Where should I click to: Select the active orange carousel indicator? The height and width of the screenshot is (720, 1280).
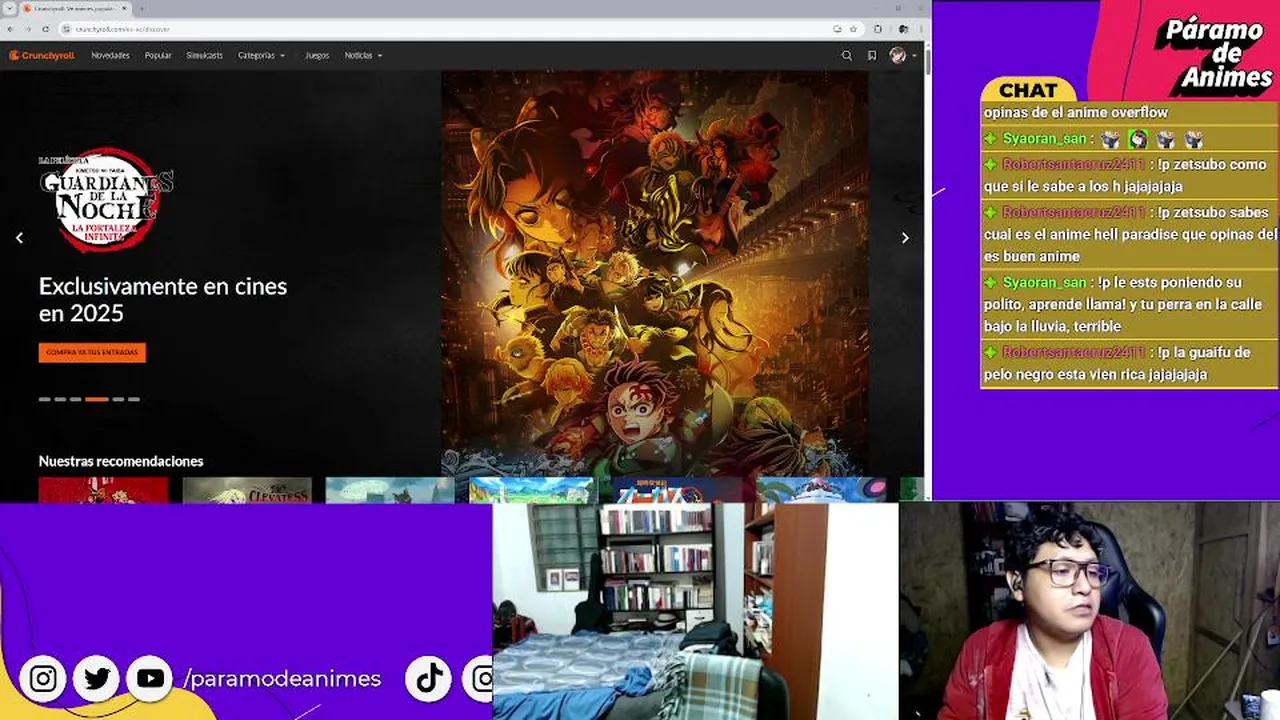(x=97, y=399)
